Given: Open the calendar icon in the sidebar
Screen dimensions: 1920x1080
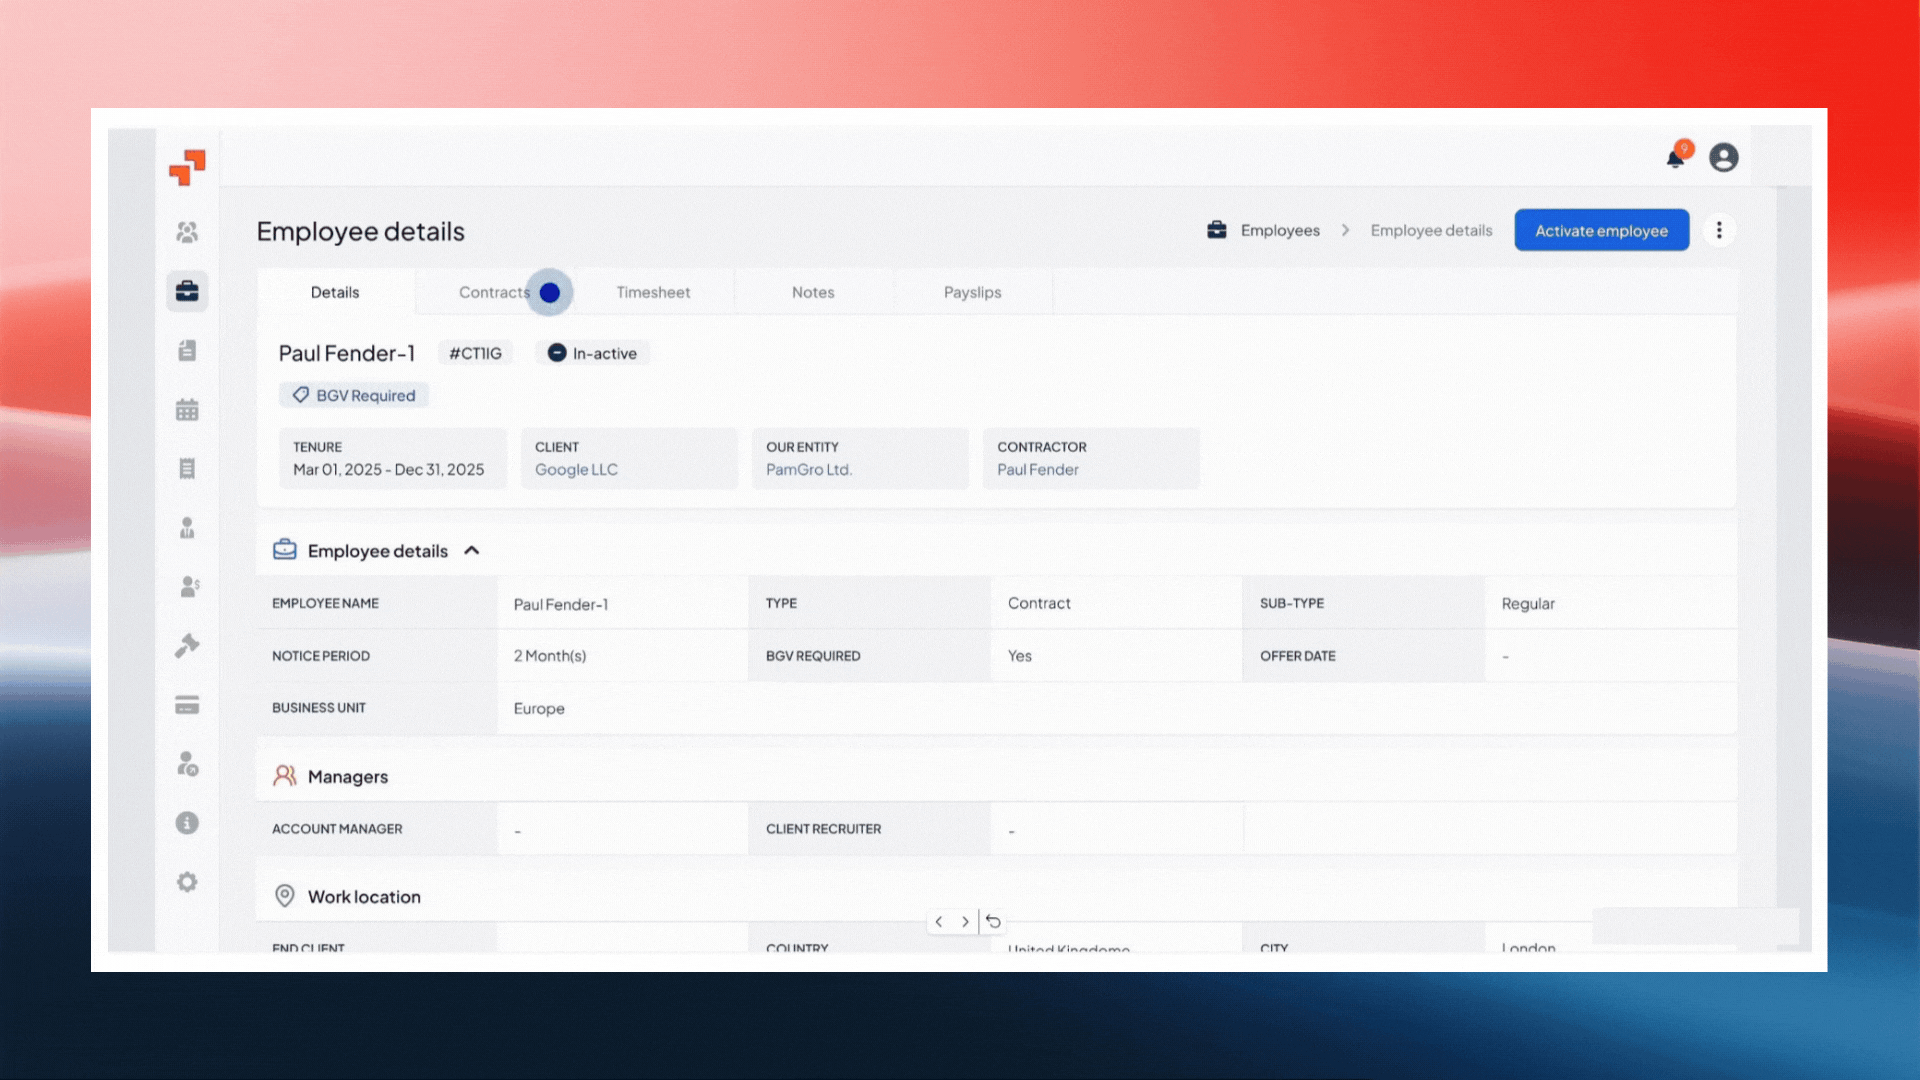Looking at the screenshot, I should click(187, 408).
